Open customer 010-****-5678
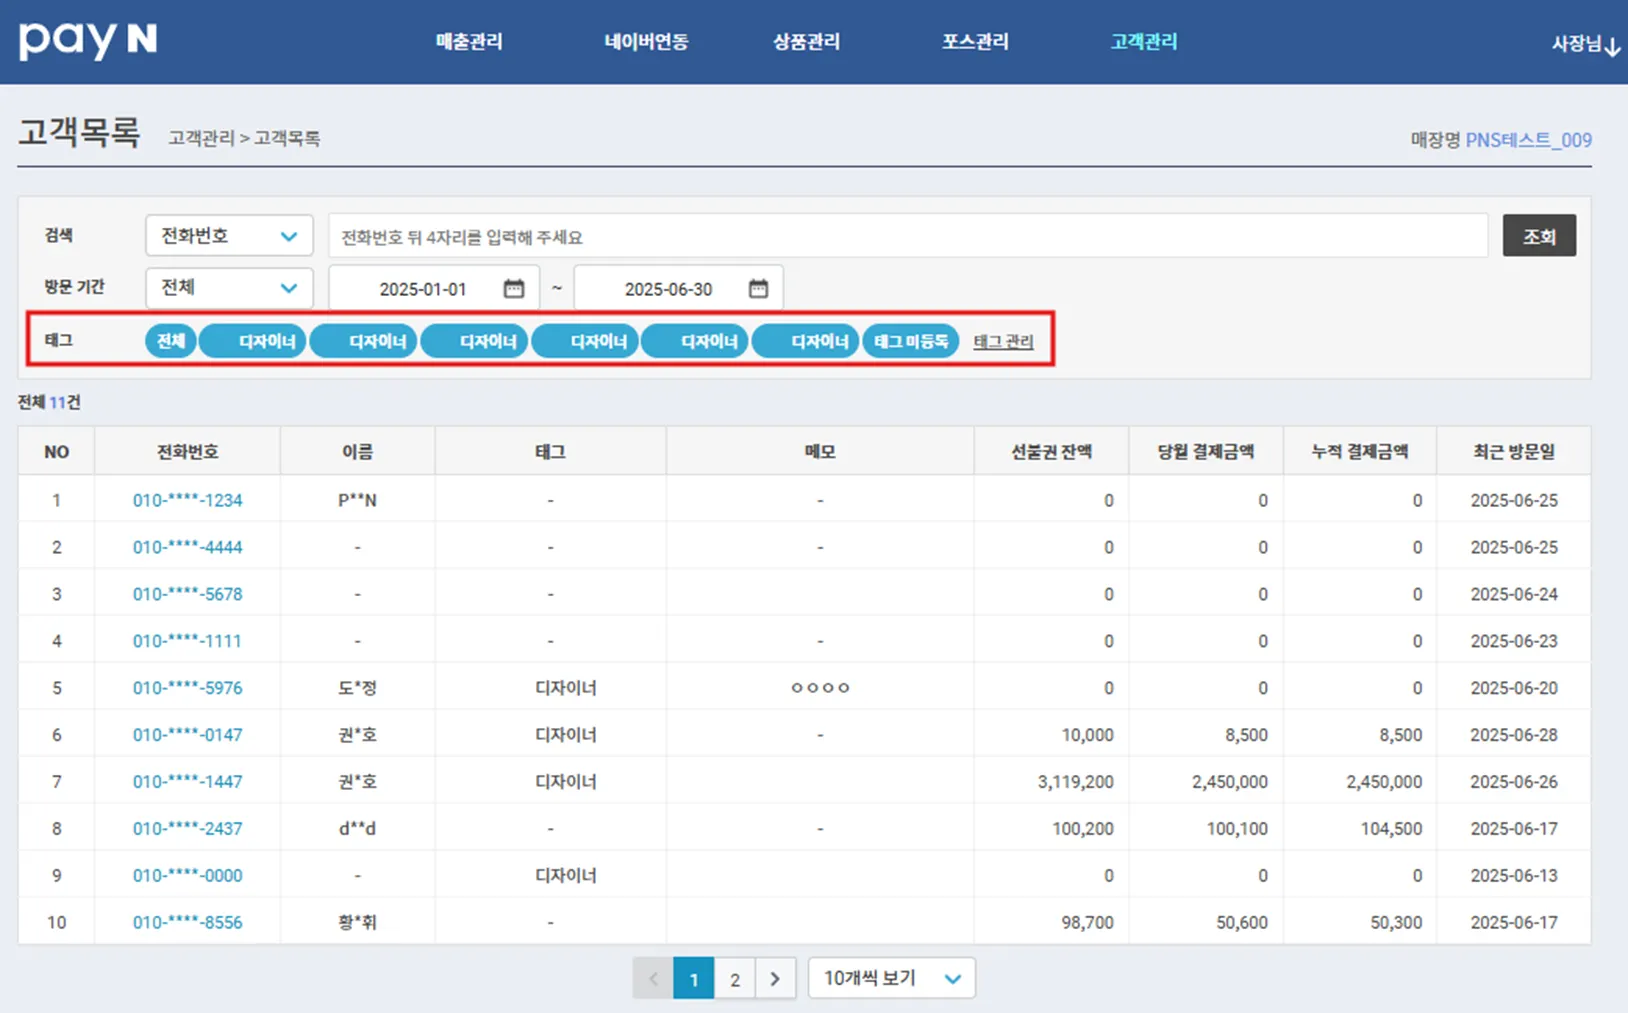This screenshot has height=1013, width=1628. pos(187,594)
